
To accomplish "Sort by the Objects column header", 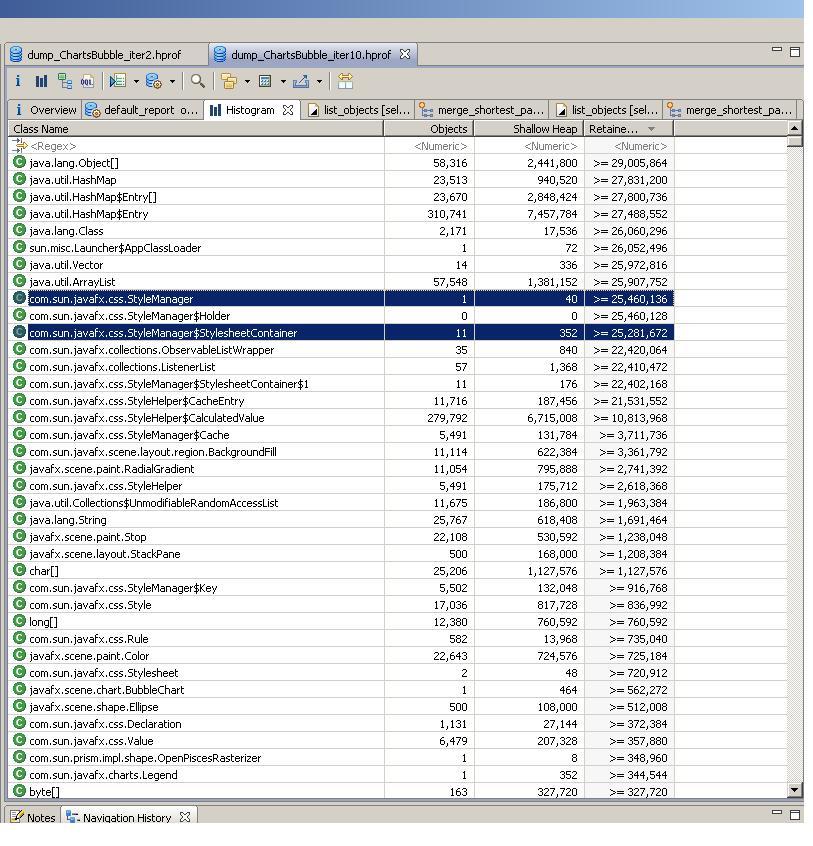I will click(x=428, y=129).
